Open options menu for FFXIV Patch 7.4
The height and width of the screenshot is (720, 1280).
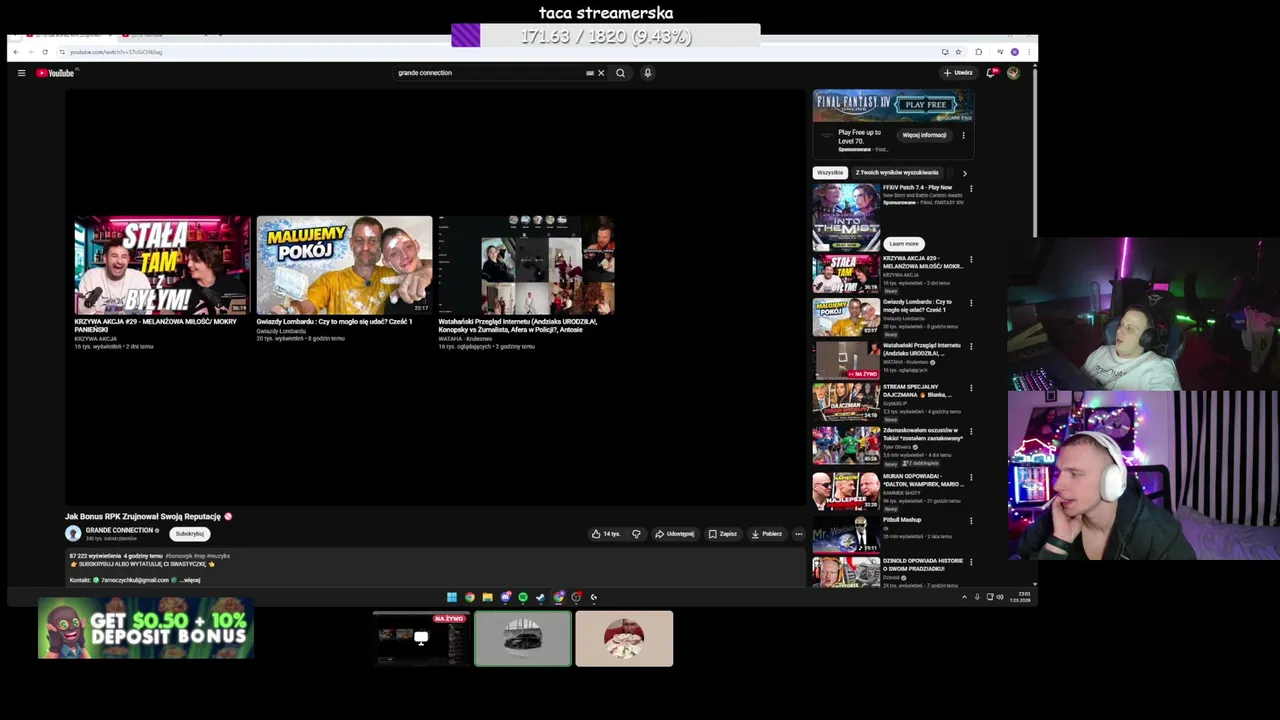click(970, 188)
